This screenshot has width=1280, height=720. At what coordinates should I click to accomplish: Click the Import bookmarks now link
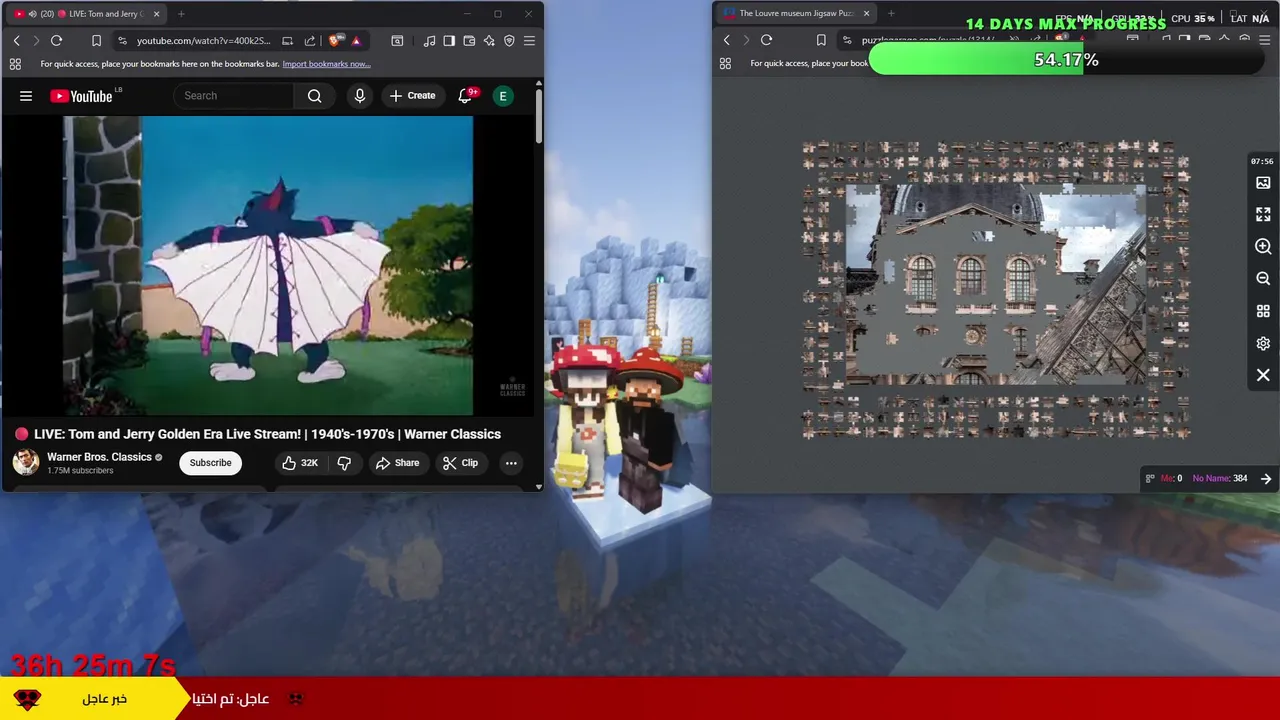[326, 64]
